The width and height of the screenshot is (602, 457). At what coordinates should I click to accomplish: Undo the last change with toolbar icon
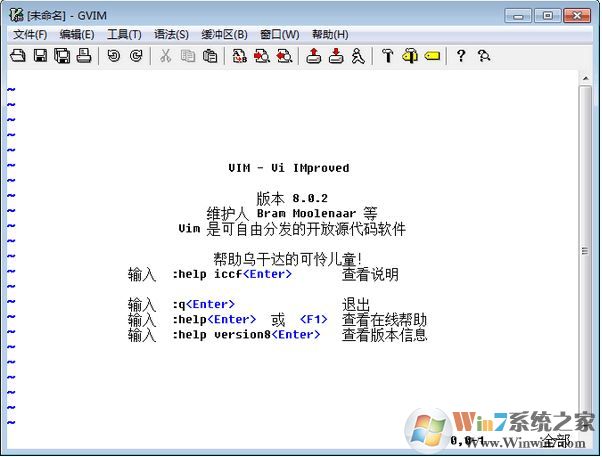pyautogui.click(x=114, y=56)
